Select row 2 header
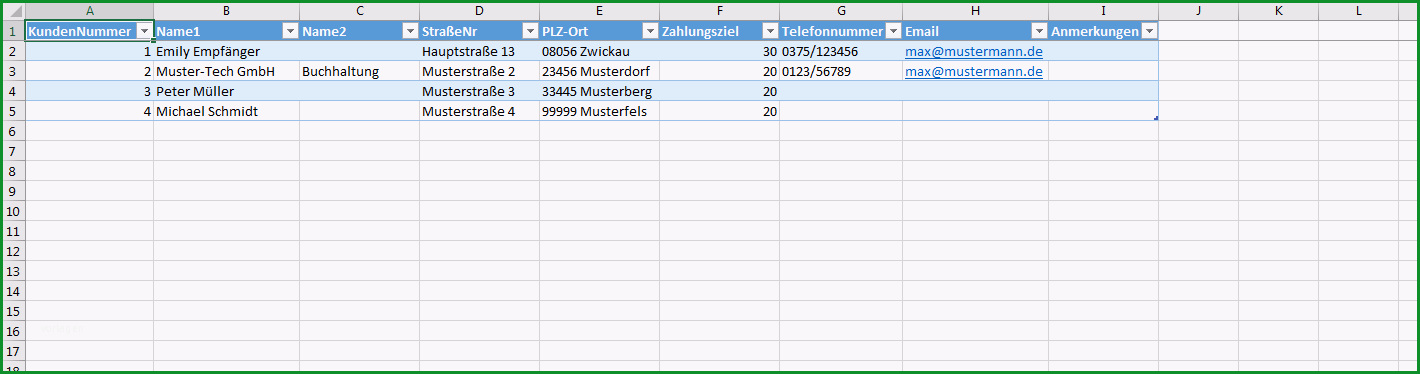 (14, 51)
